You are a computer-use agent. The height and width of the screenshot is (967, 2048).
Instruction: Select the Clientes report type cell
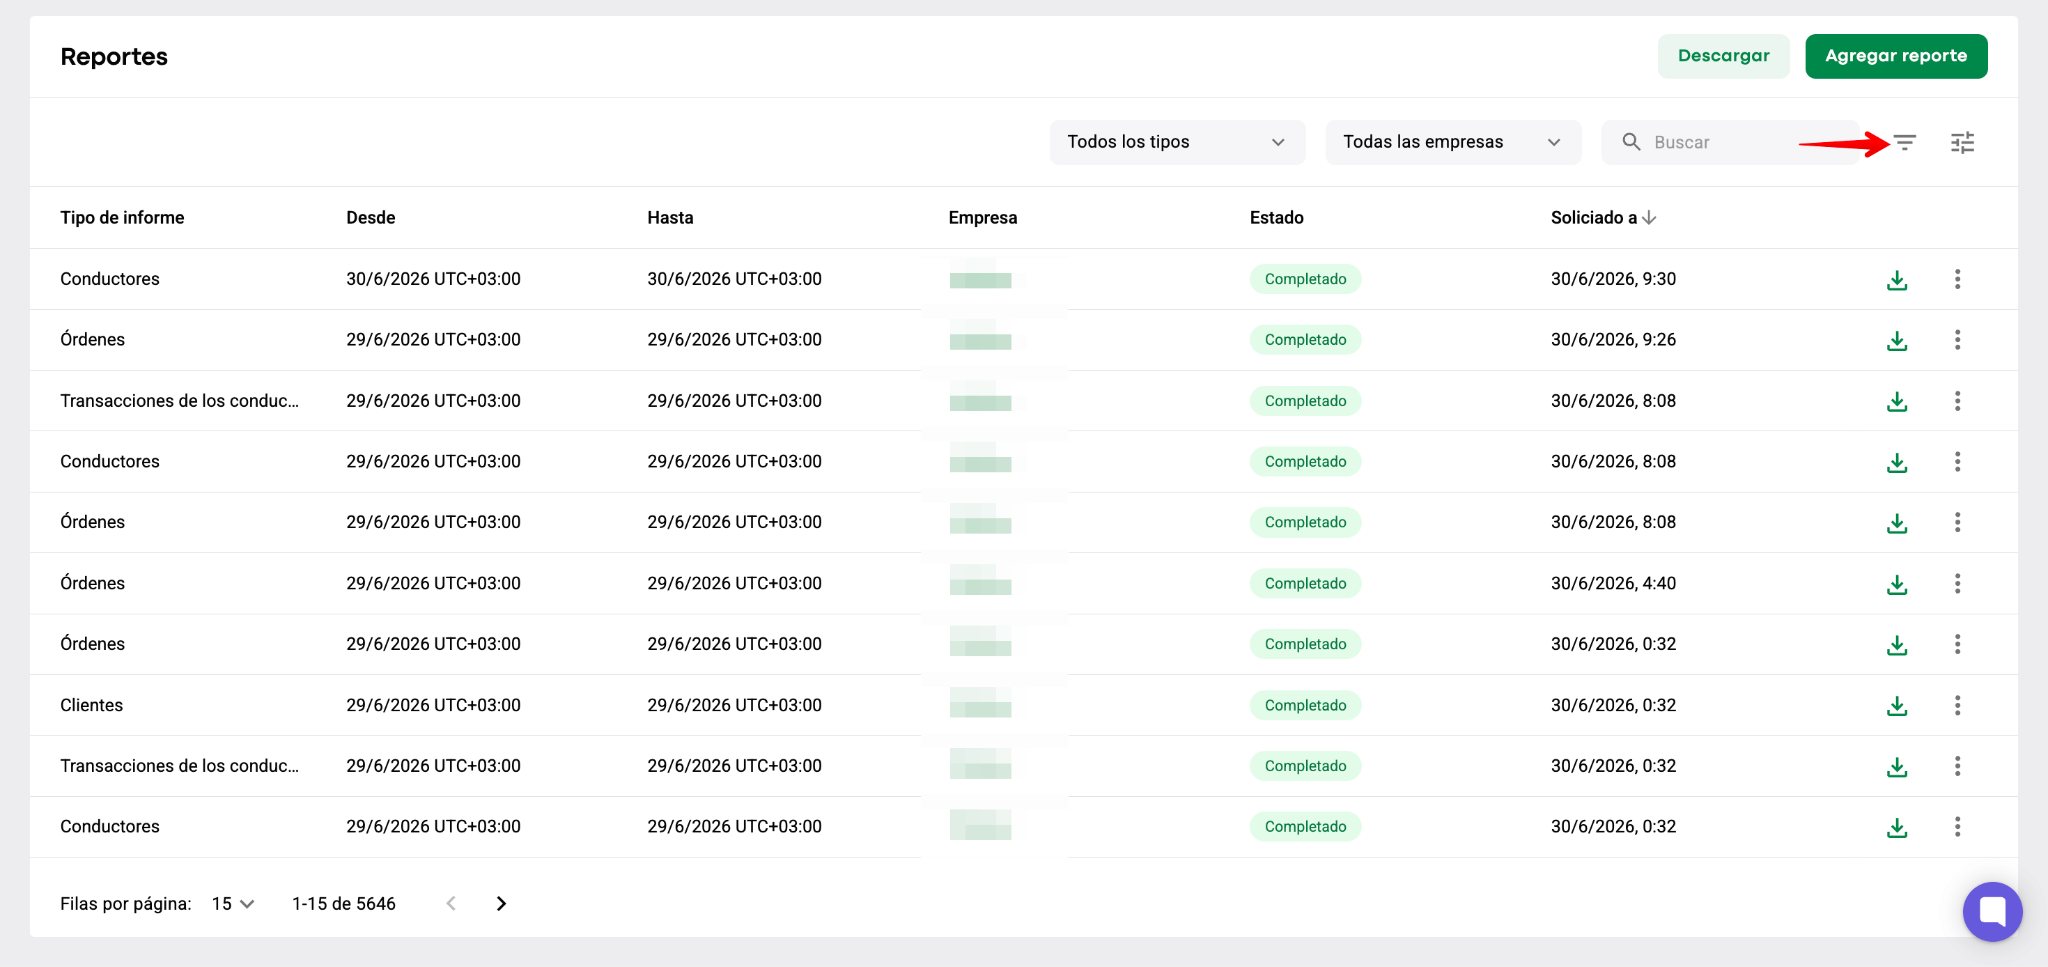coord(91,705)
